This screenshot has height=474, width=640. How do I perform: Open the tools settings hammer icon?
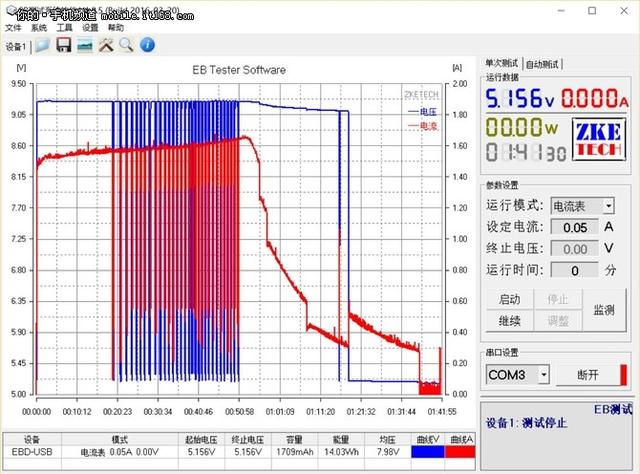106,46
